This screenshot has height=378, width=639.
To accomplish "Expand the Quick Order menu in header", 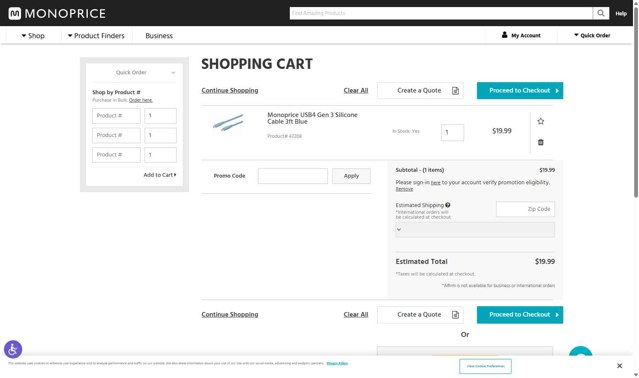I will (592, 35).
